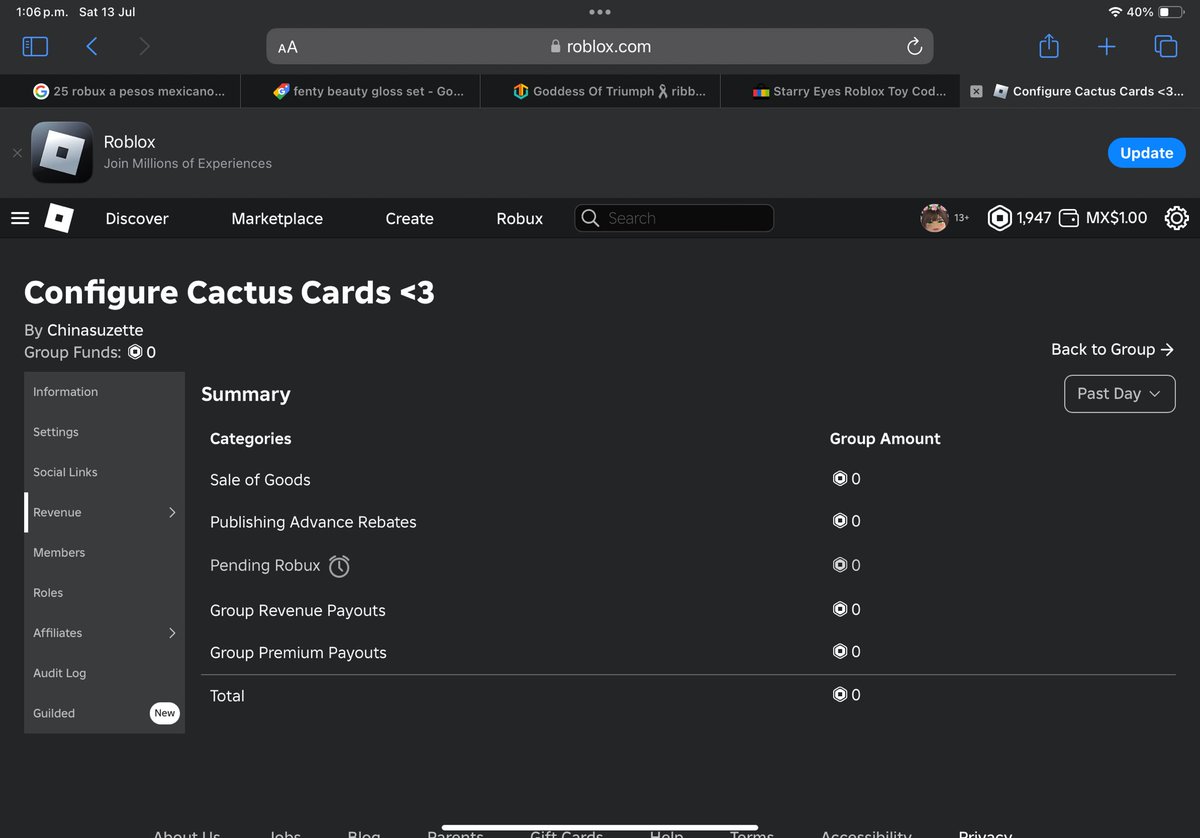Tap the Roblox app icon in banner
The width and height of the screenshot is (1200, 838).
coord(62,152)
